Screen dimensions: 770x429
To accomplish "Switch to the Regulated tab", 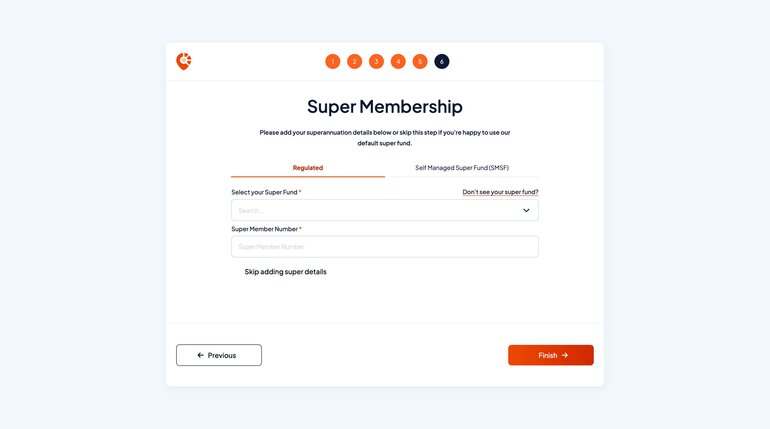I will click(308, 168).
